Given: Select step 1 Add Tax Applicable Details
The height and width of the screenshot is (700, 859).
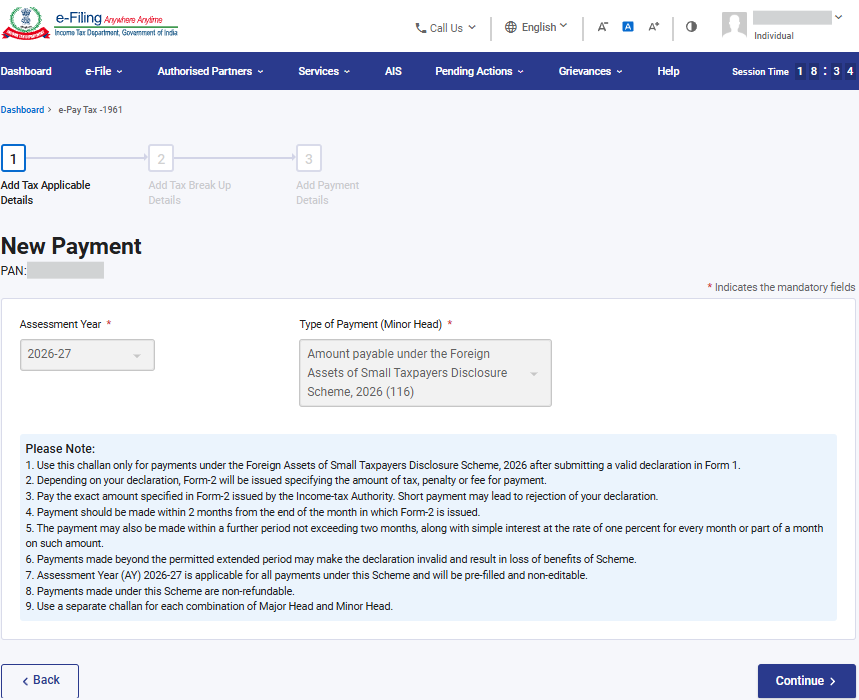Looking at the screenshot, I should point(14,159).
